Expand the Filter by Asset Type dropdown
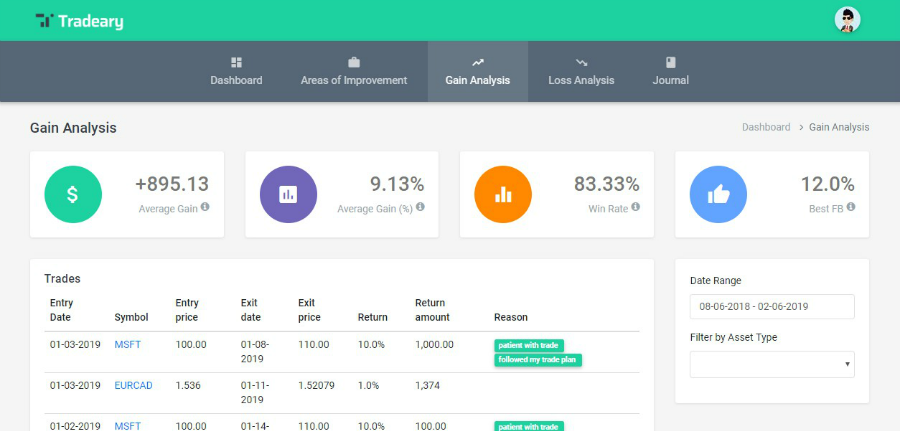 tap(772, 364)
